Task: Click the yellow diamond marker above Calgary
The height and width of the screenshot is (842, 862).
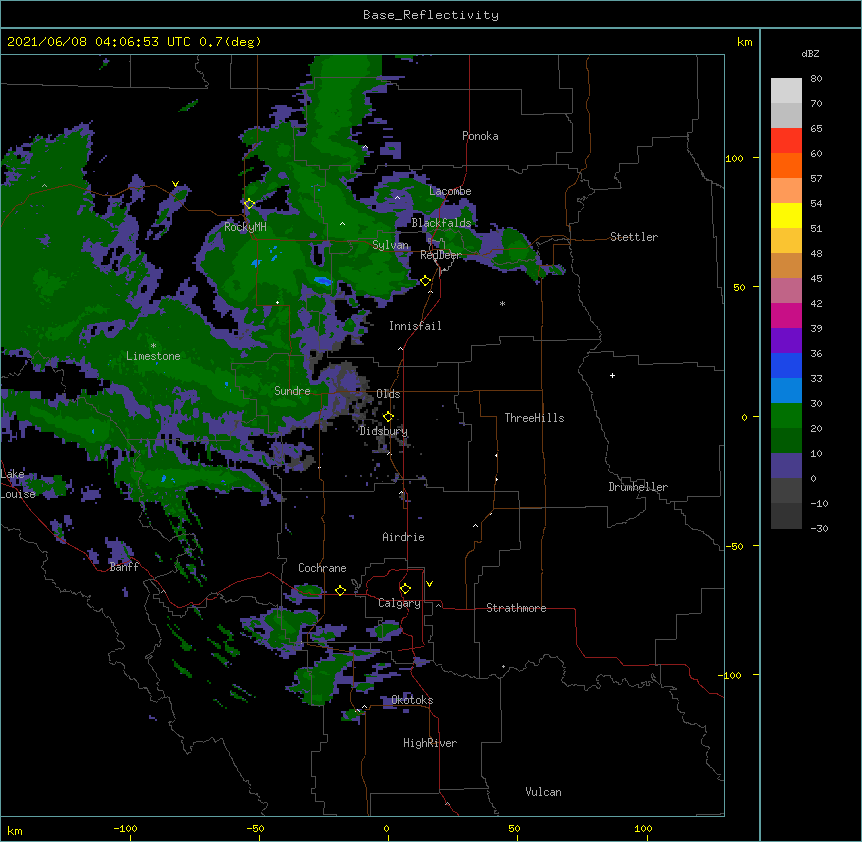Action: pos(405,589)
